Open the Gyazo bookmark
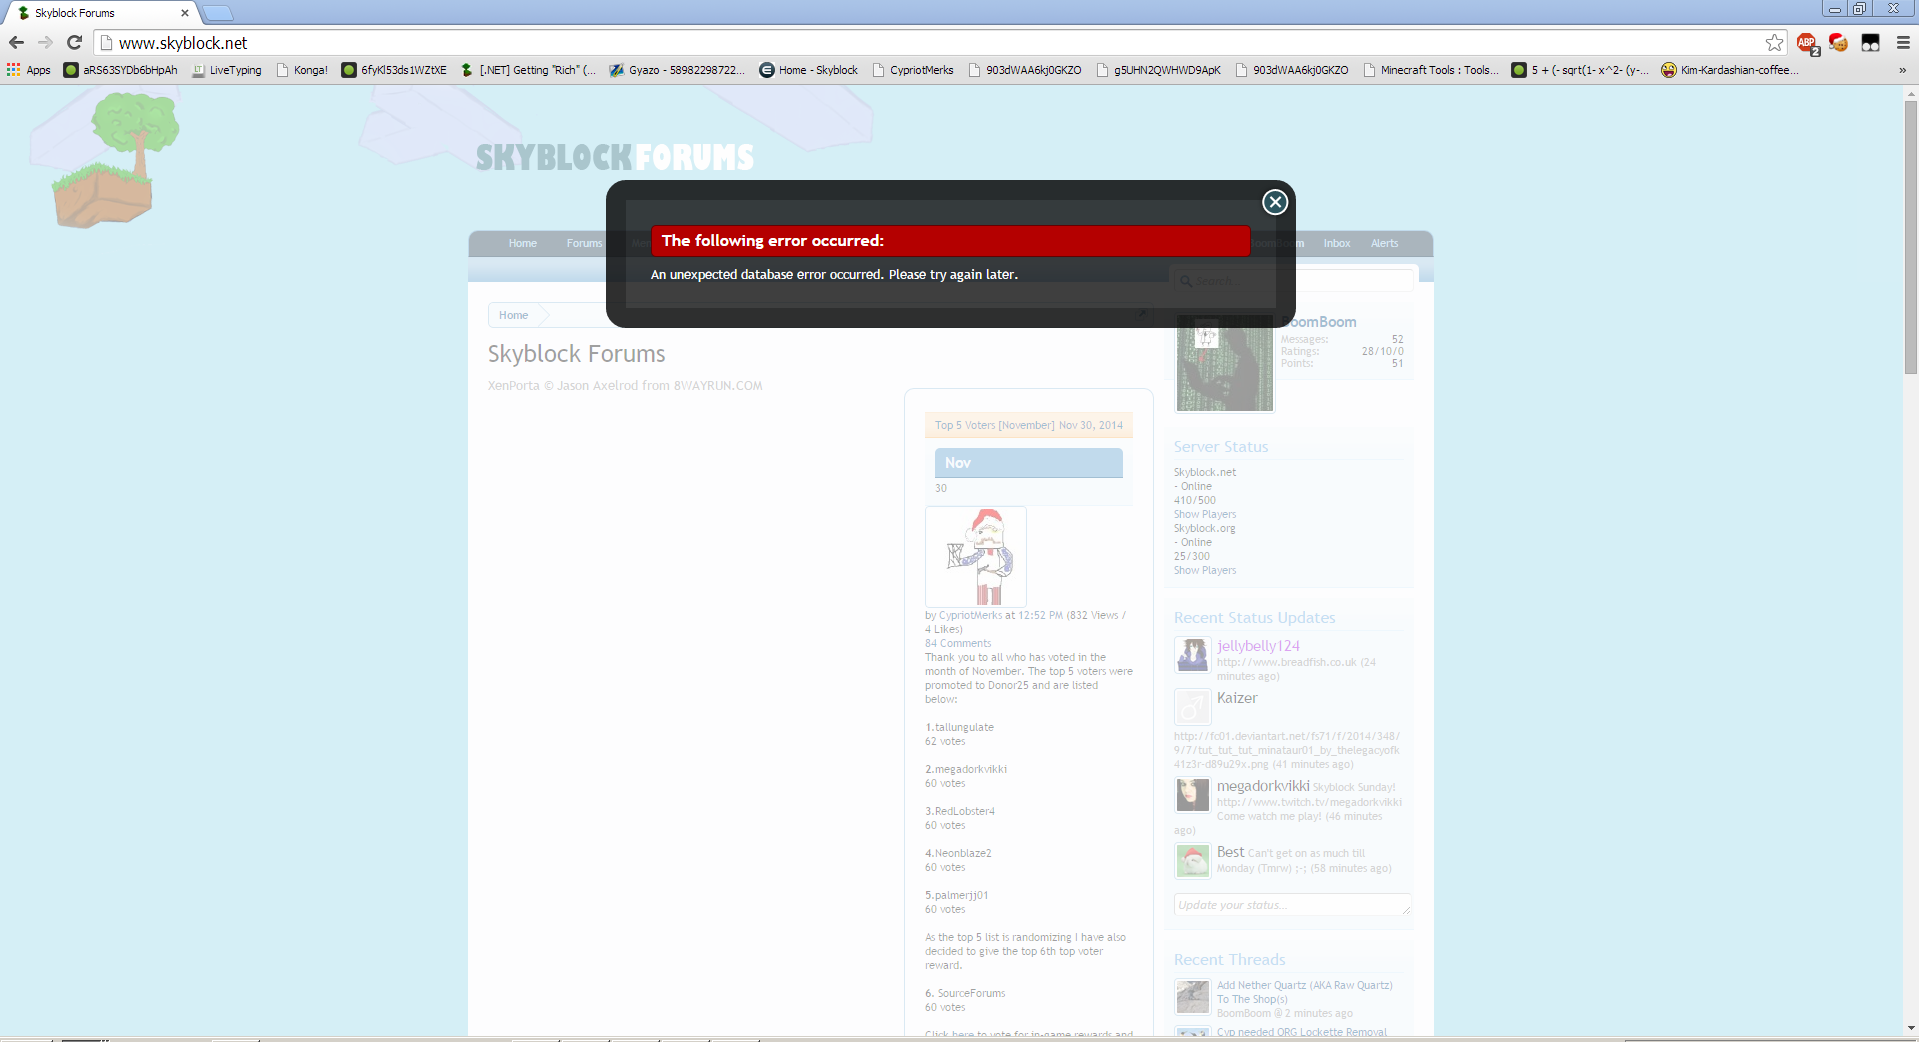Image resolution: width=1919 pixels, height=1042 pixels. (678, 70)
